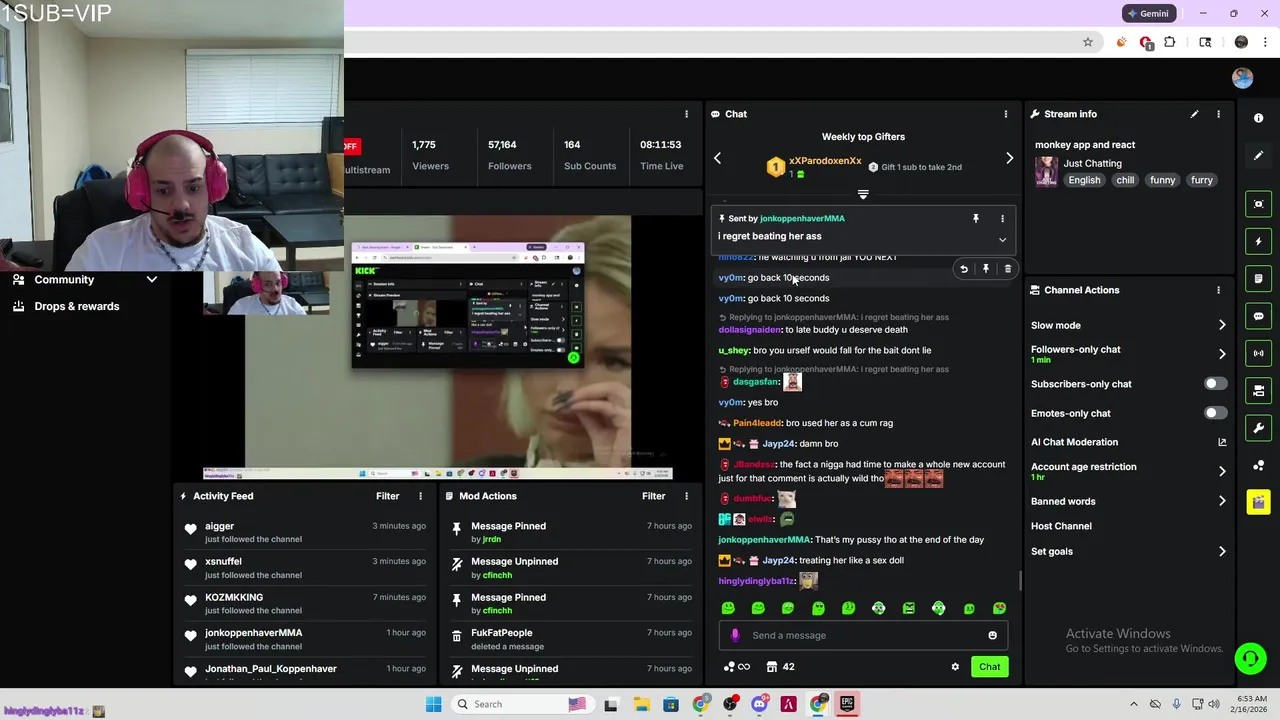Expand Account age restriction options
1280x720 pixels.
tap(1222, 471)
